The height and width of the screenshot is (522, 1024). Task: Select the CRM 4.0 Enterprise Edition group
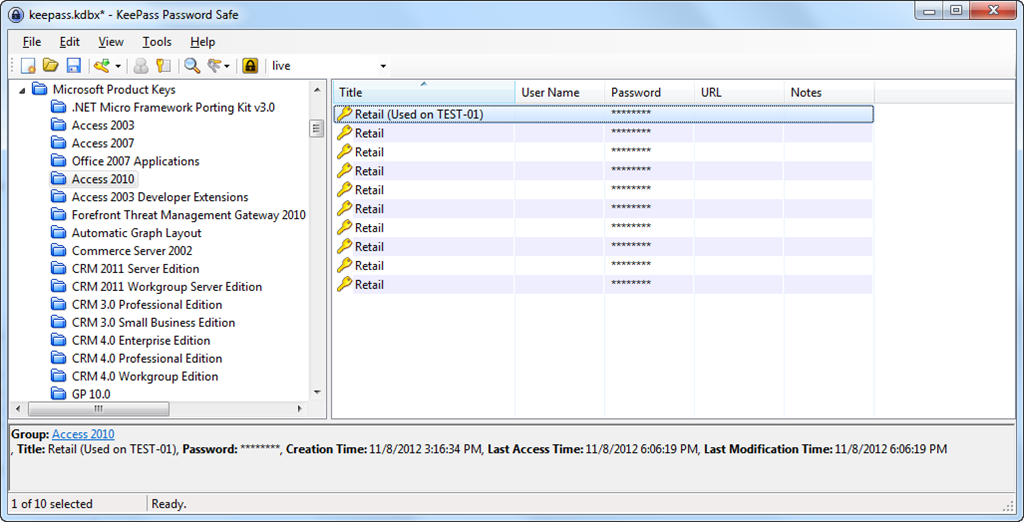(141, 340)
